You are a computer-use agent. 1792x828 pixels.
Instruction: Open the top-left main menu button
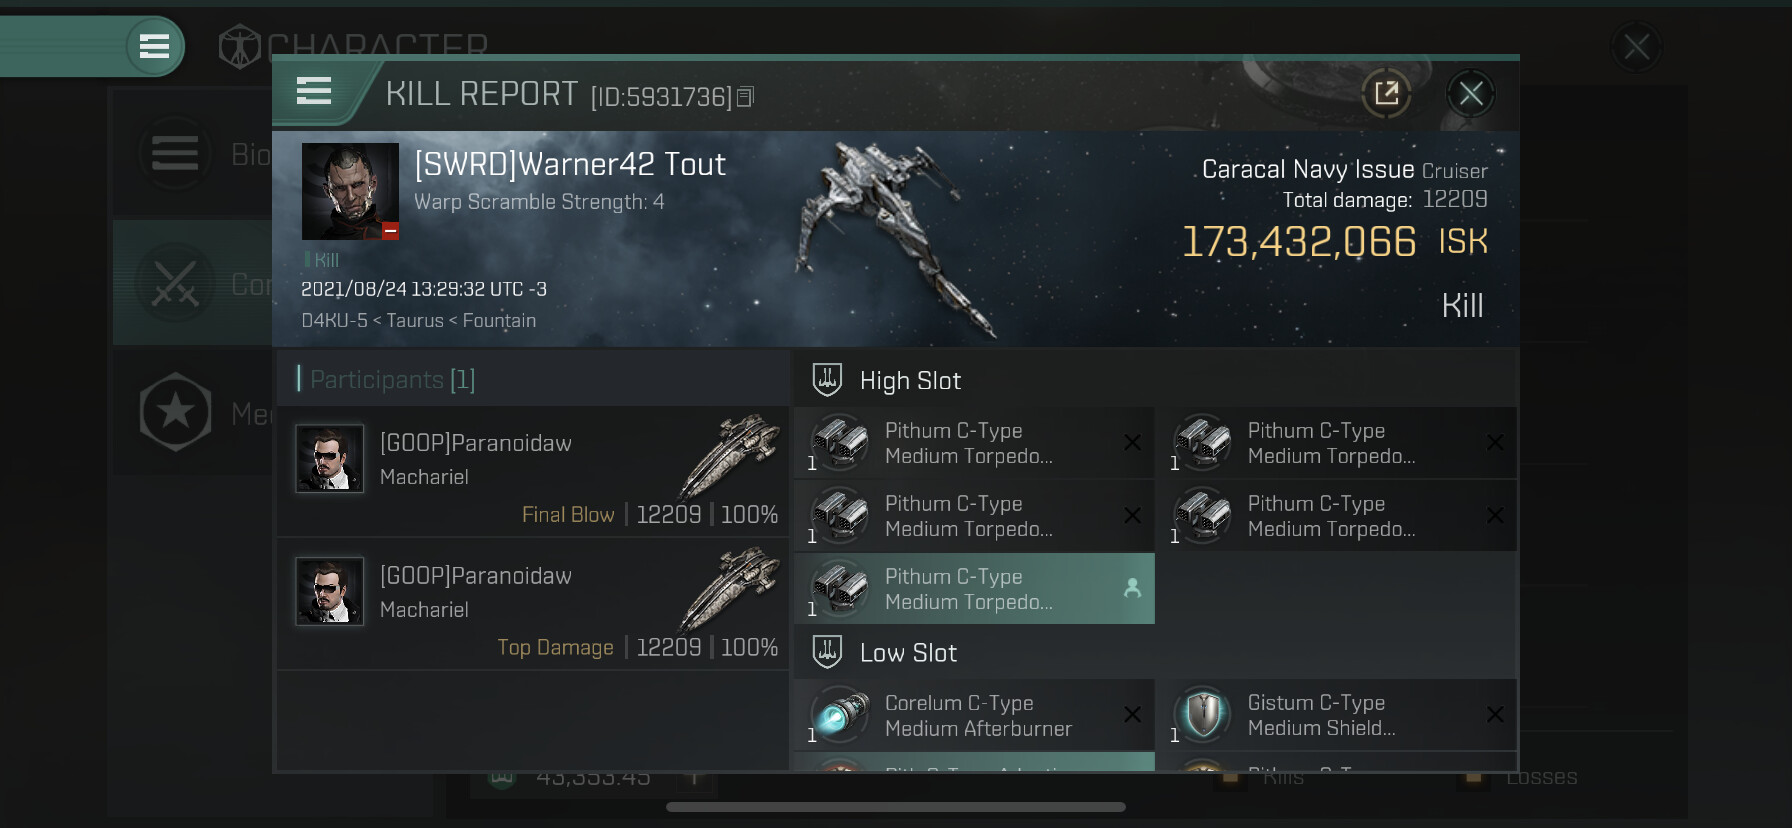click(x=154, y=46)
